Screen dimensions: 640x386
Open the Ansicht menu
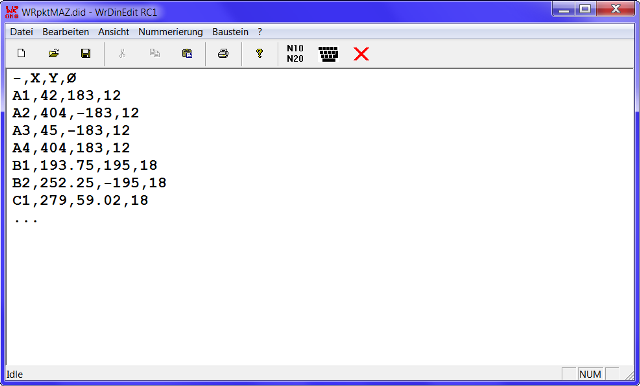click(113, 32)
